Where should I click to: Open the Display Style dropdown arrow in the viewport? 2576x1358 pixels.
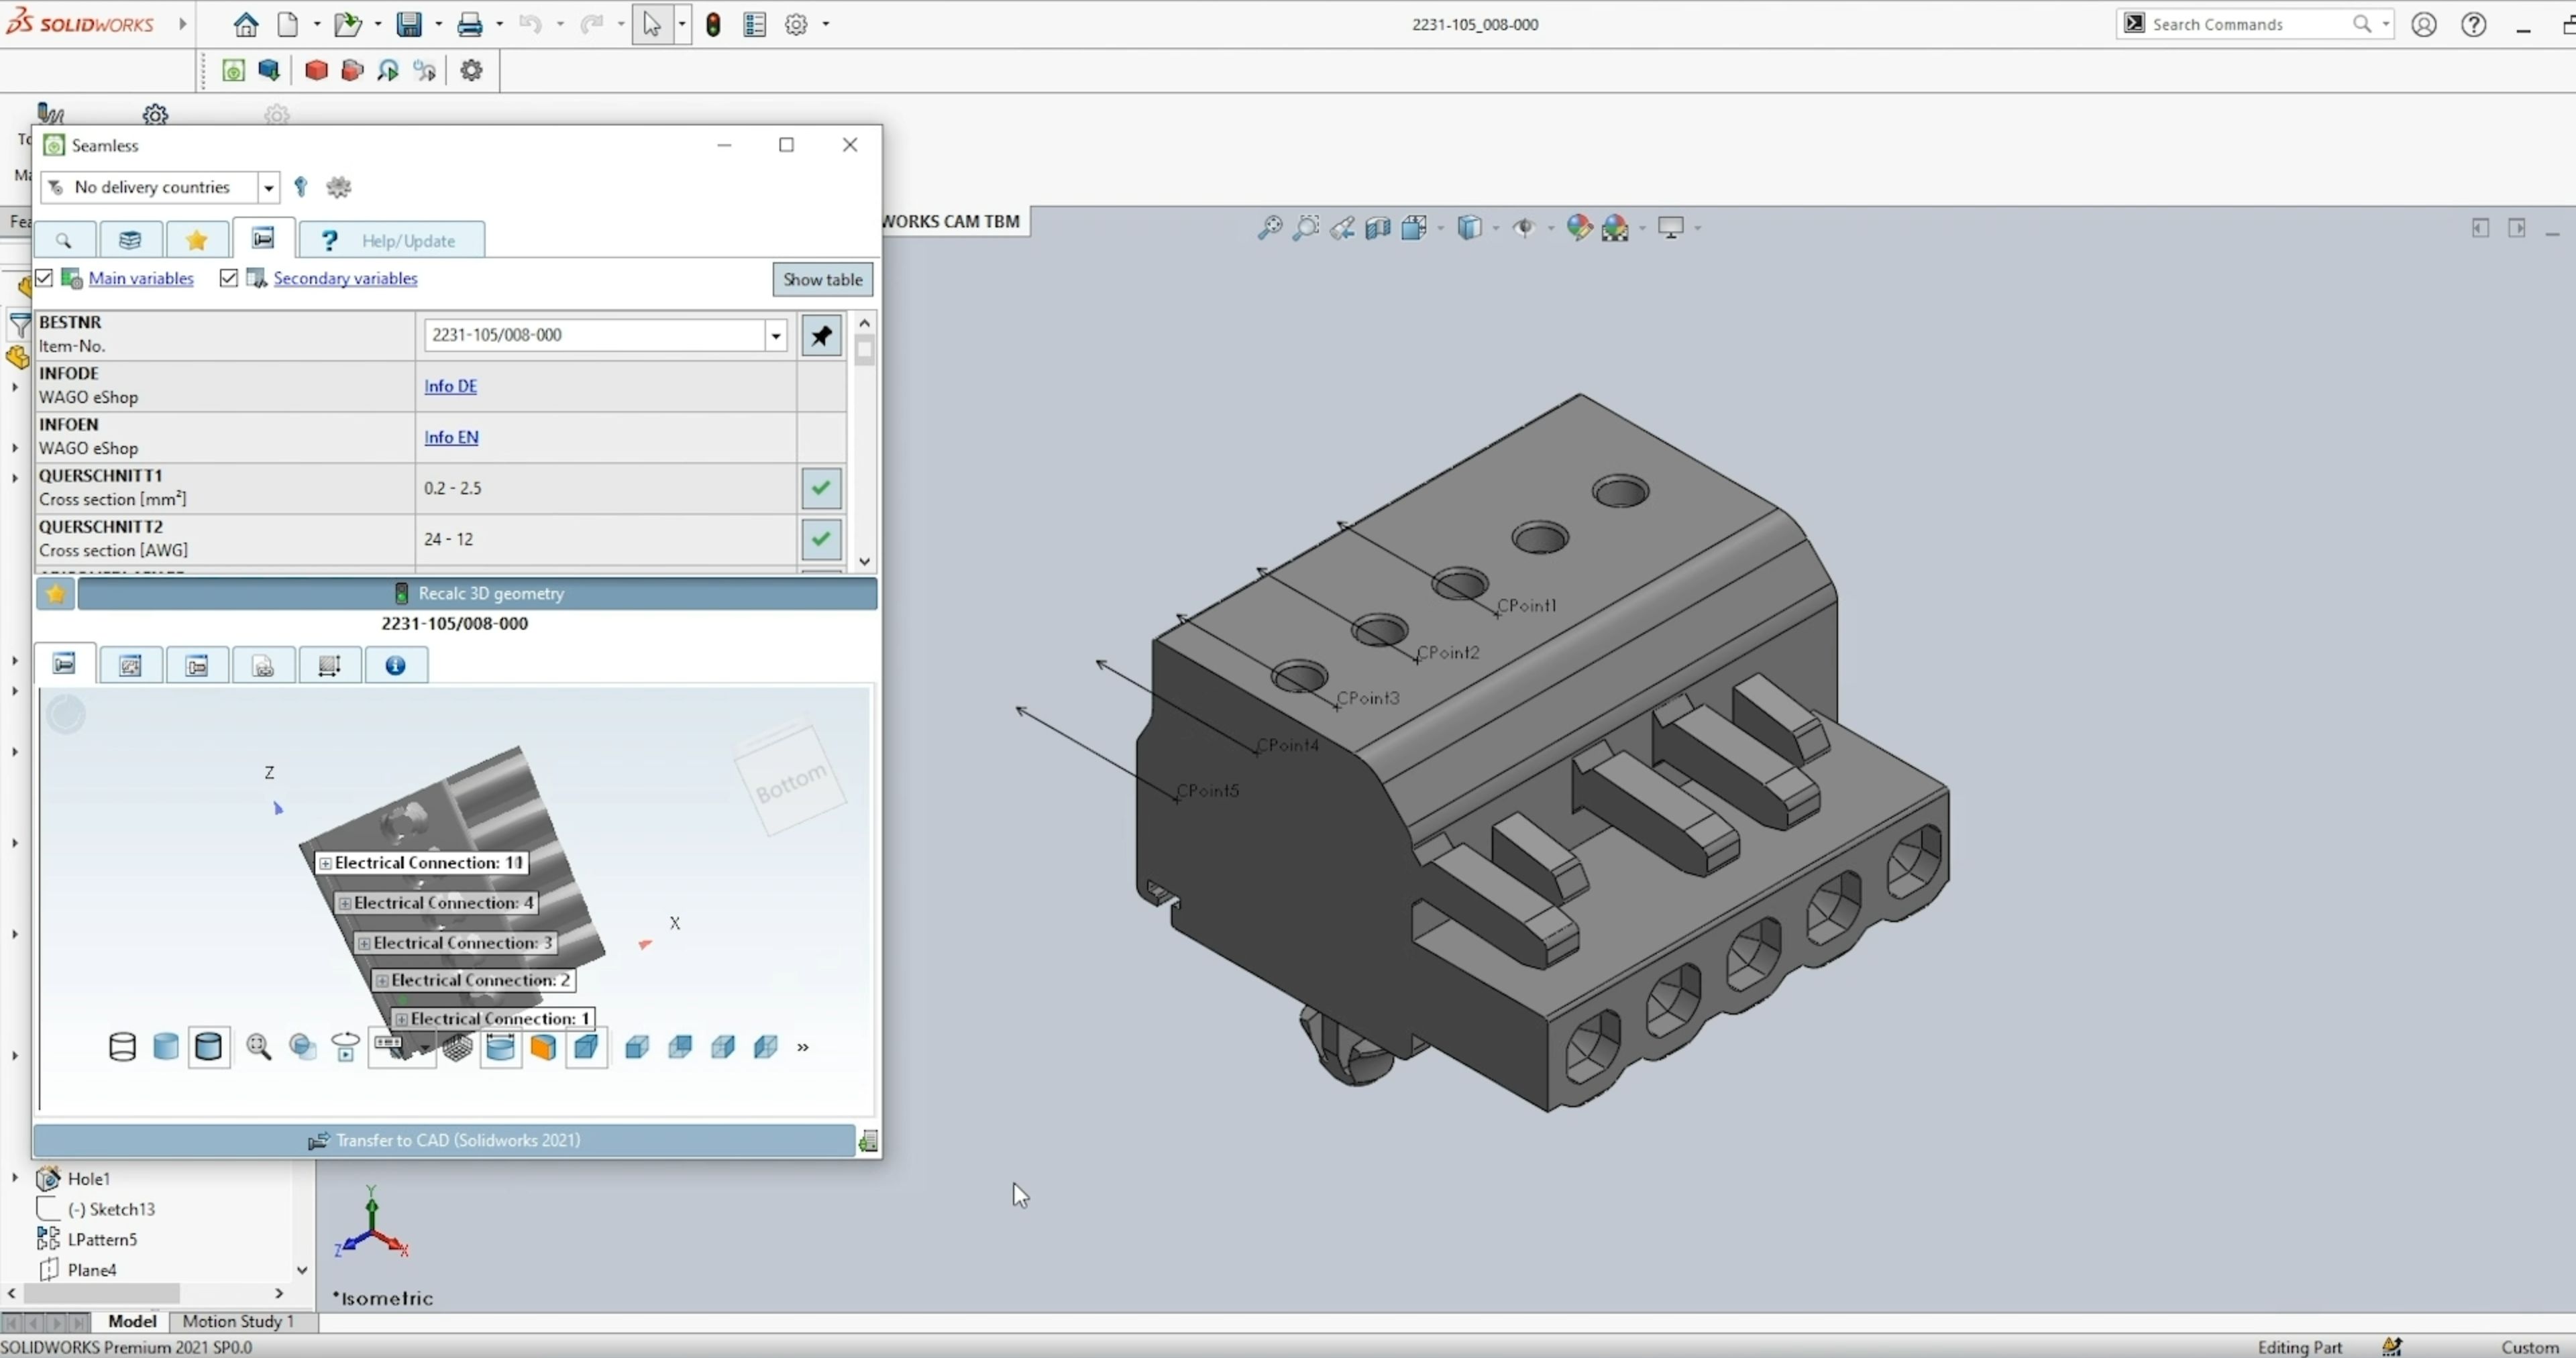pyautogui.click(x=1495, y=228)
